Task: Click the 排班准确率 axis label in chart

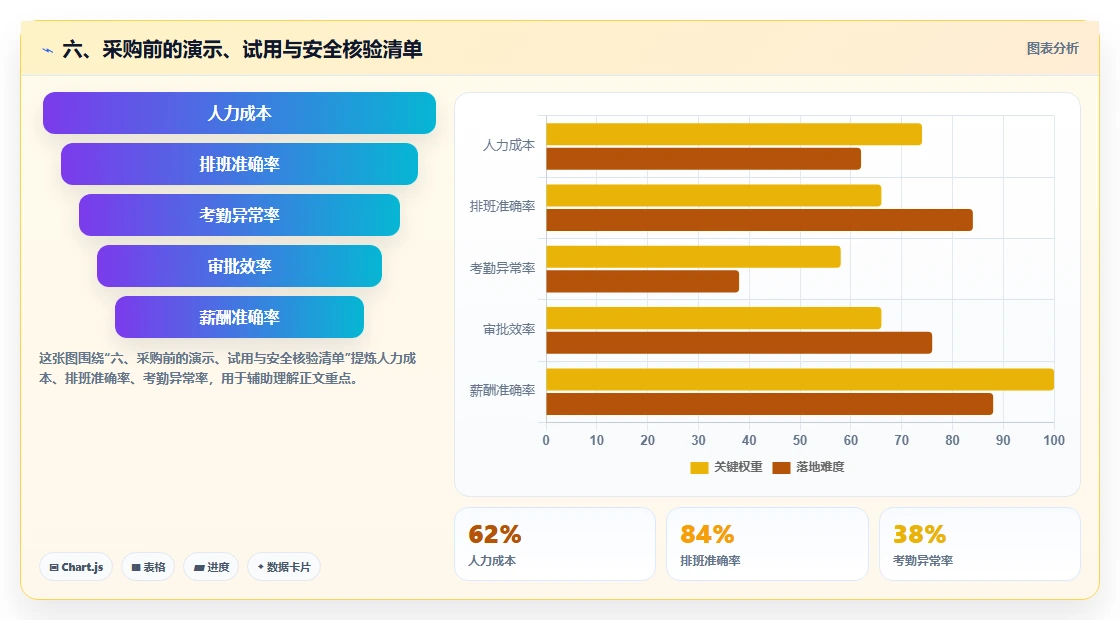Action: (502, 206)
